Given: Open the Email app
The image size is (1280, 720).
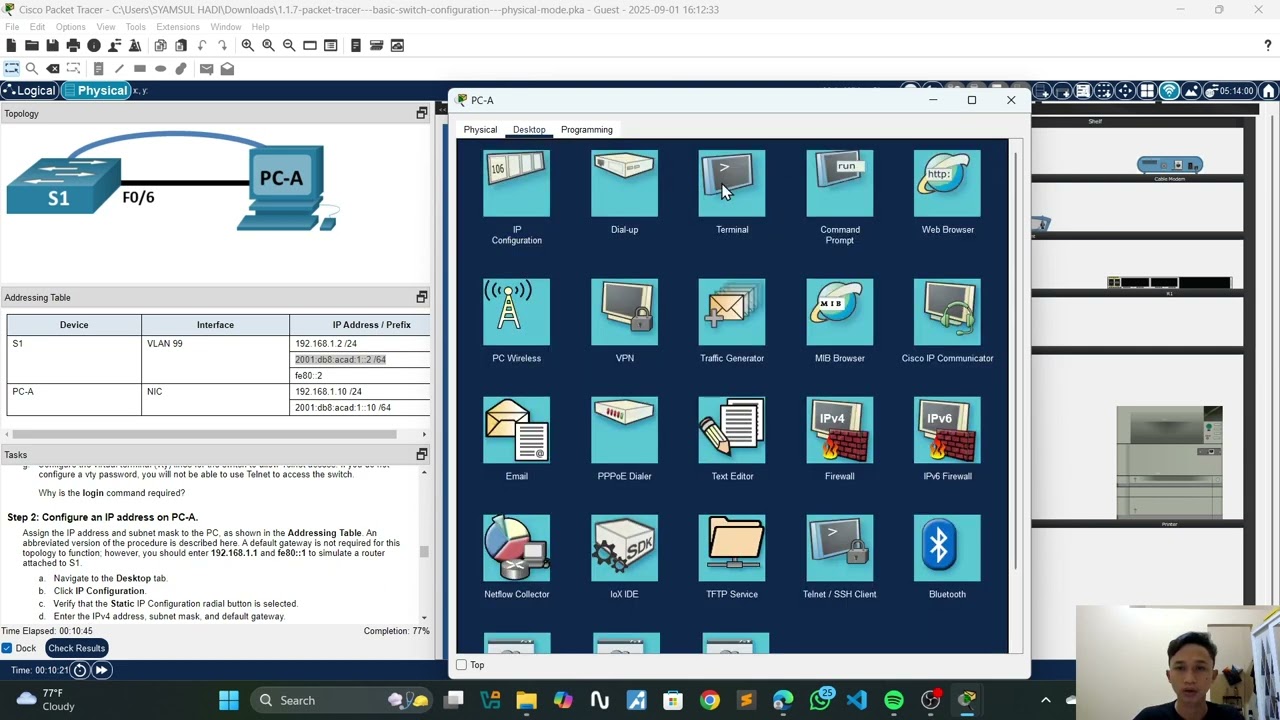Looking at the screenshot, I should point(516,430).
